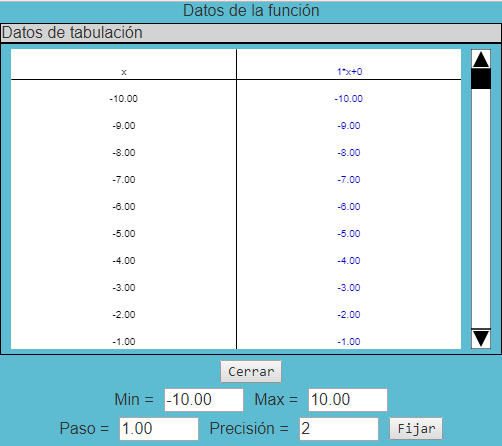This screenshot has width=502, height=446.
Task: Select x value -10.00 in black column
Action: (x=124, y=99)
